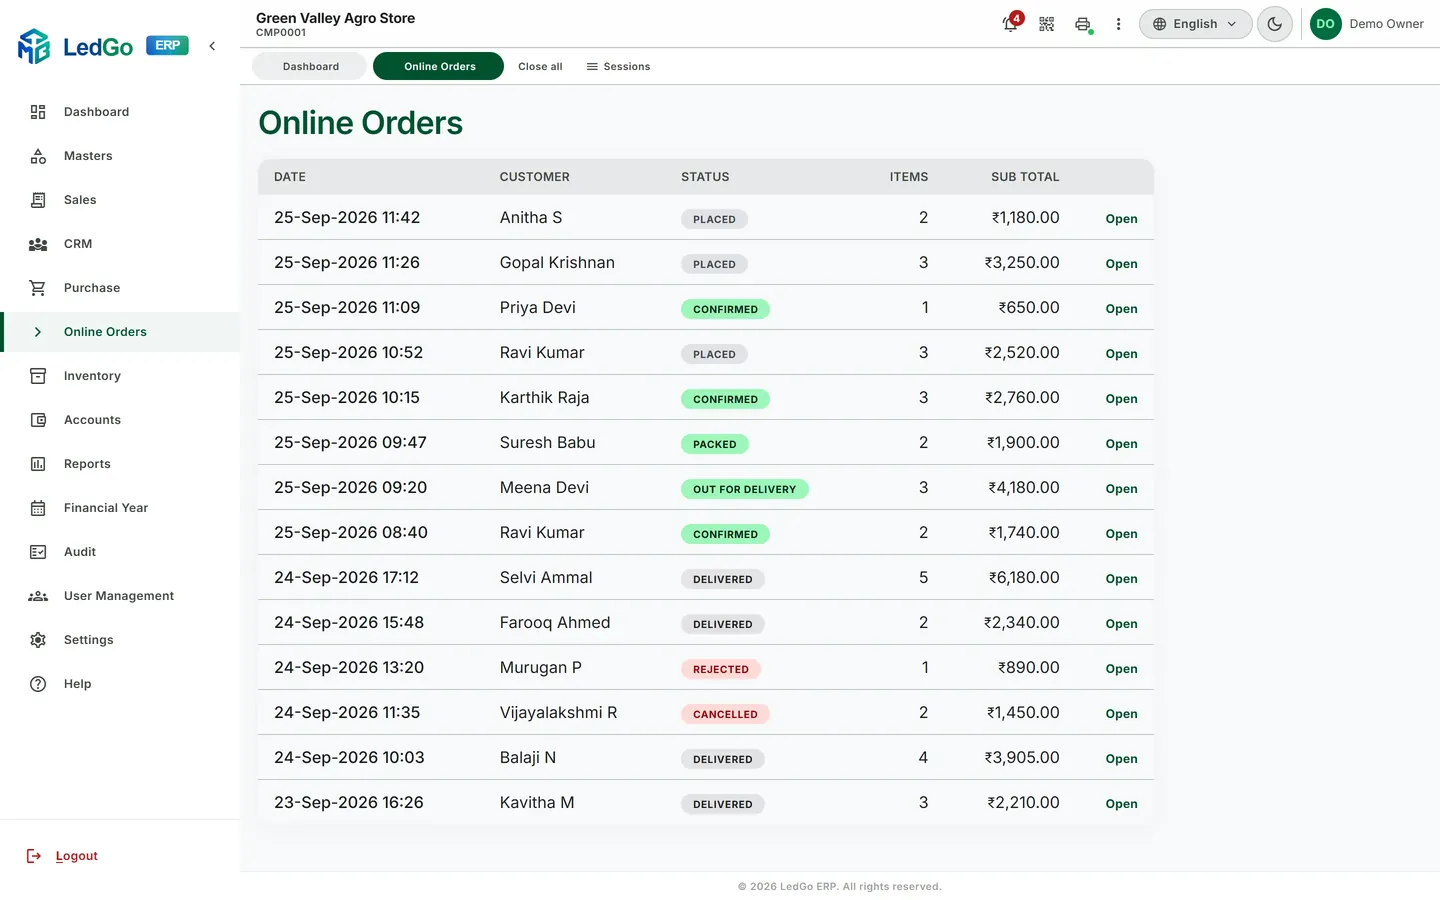Open Reports from the sidebar
1440x900 pixels.
click(x=87, y=464)
